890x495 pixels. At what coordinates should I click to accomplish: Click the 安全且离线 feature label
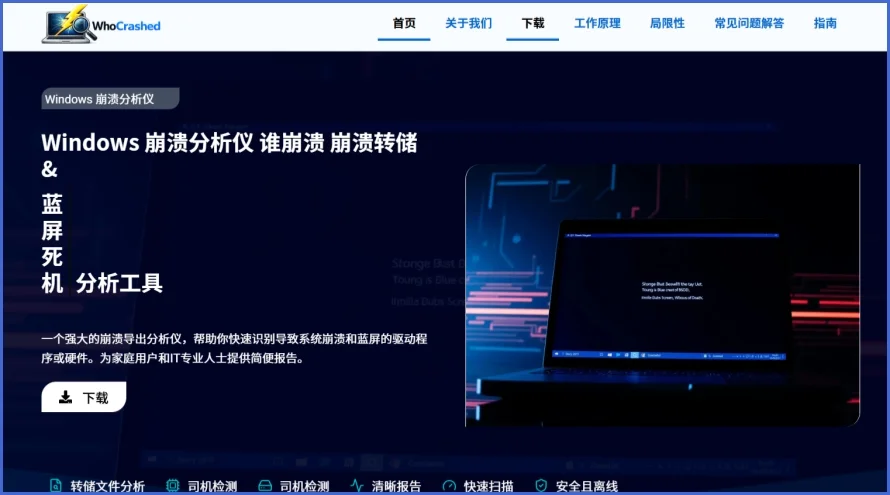click(x=586, y=486)
